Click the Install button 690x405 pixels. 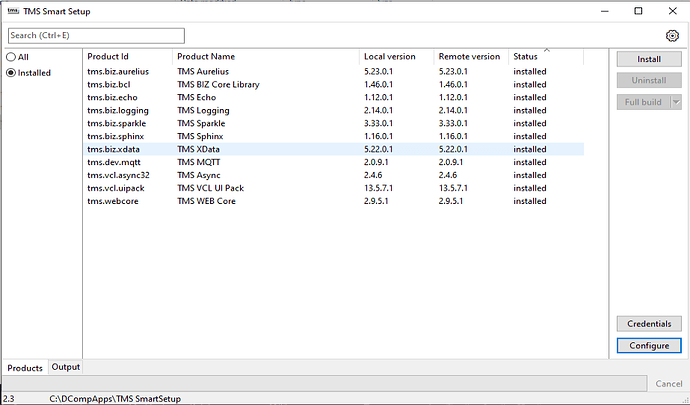pyautogui.click(x=649, y=59)
